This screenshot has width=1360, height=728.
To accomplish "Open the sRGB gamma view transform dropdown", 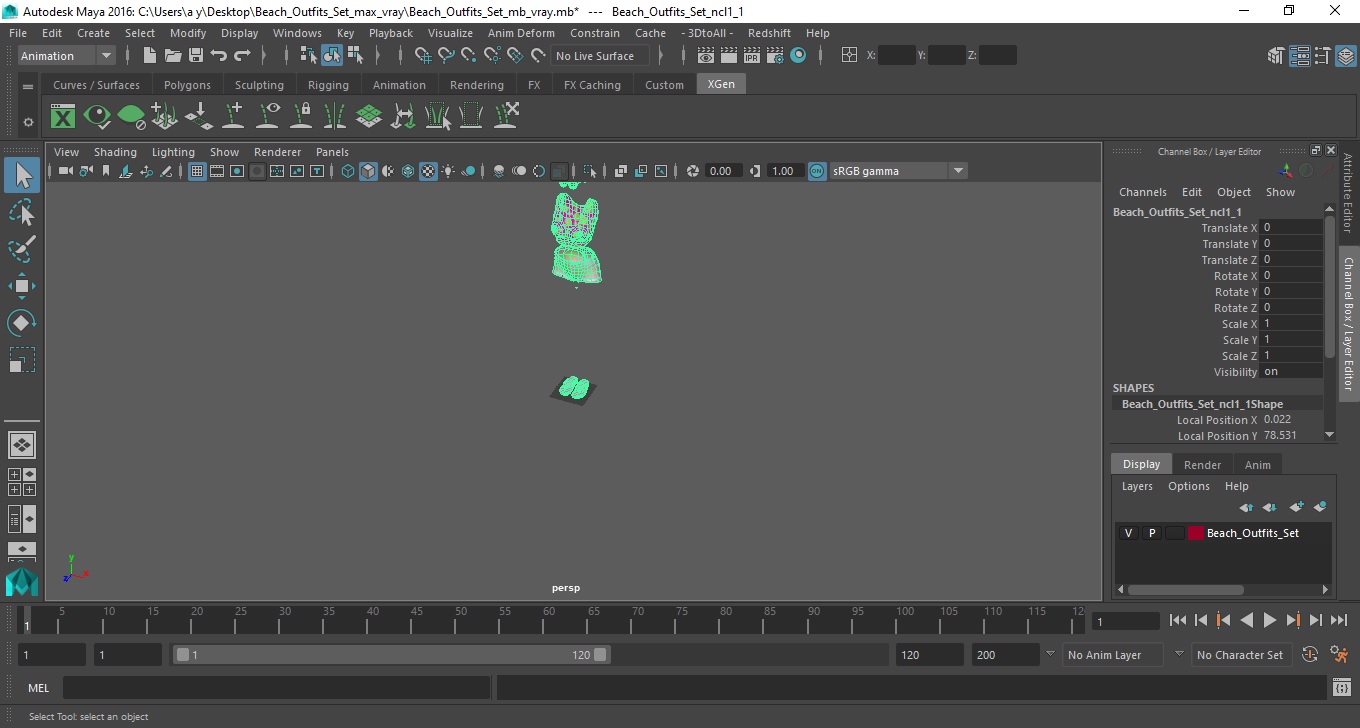I will pos(898,171).
